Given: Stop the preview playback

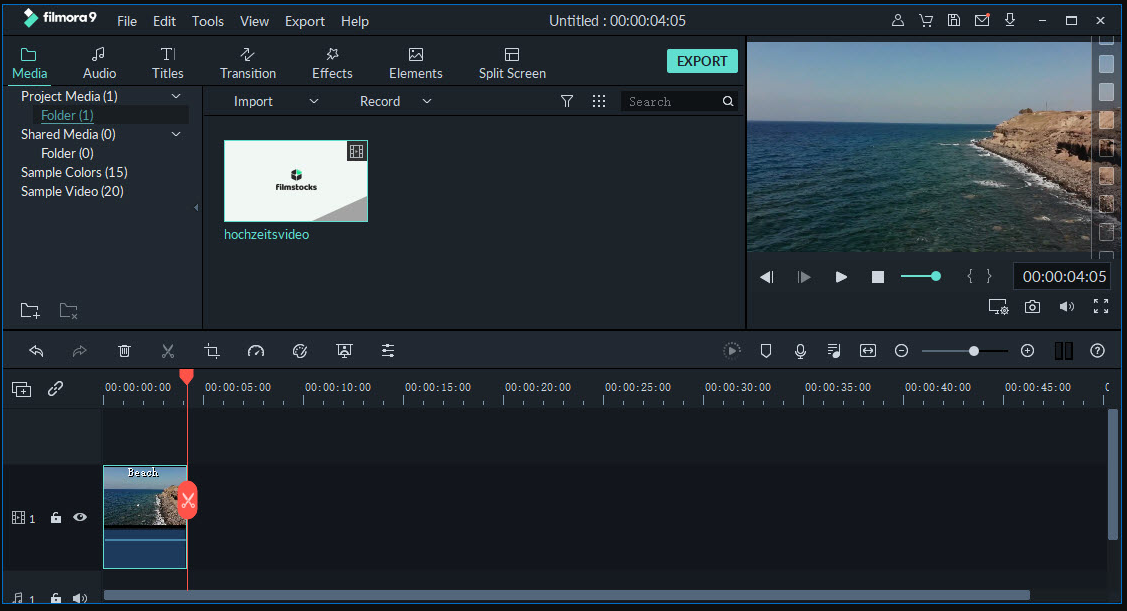Looking at the screenshot, I should coord(878,277).
